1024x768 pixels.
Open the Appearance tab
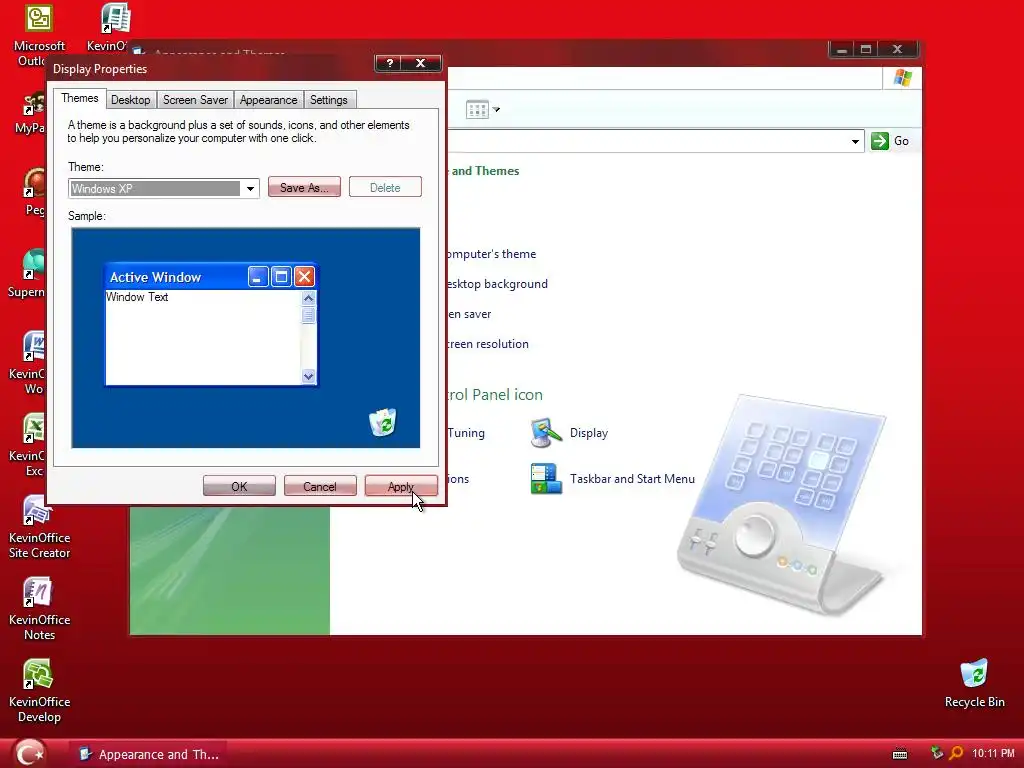click(x=268, y=100)
